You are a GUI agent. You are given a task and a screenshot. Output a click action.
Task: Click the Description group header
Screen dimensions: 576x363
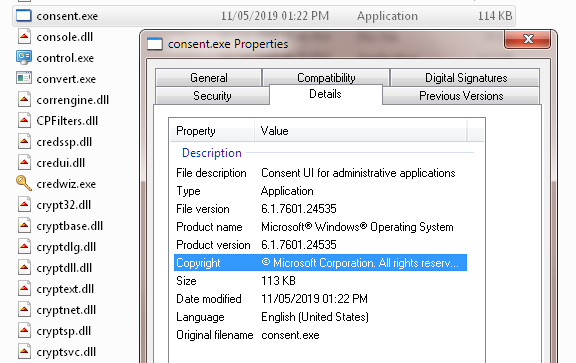click(212, 153)
